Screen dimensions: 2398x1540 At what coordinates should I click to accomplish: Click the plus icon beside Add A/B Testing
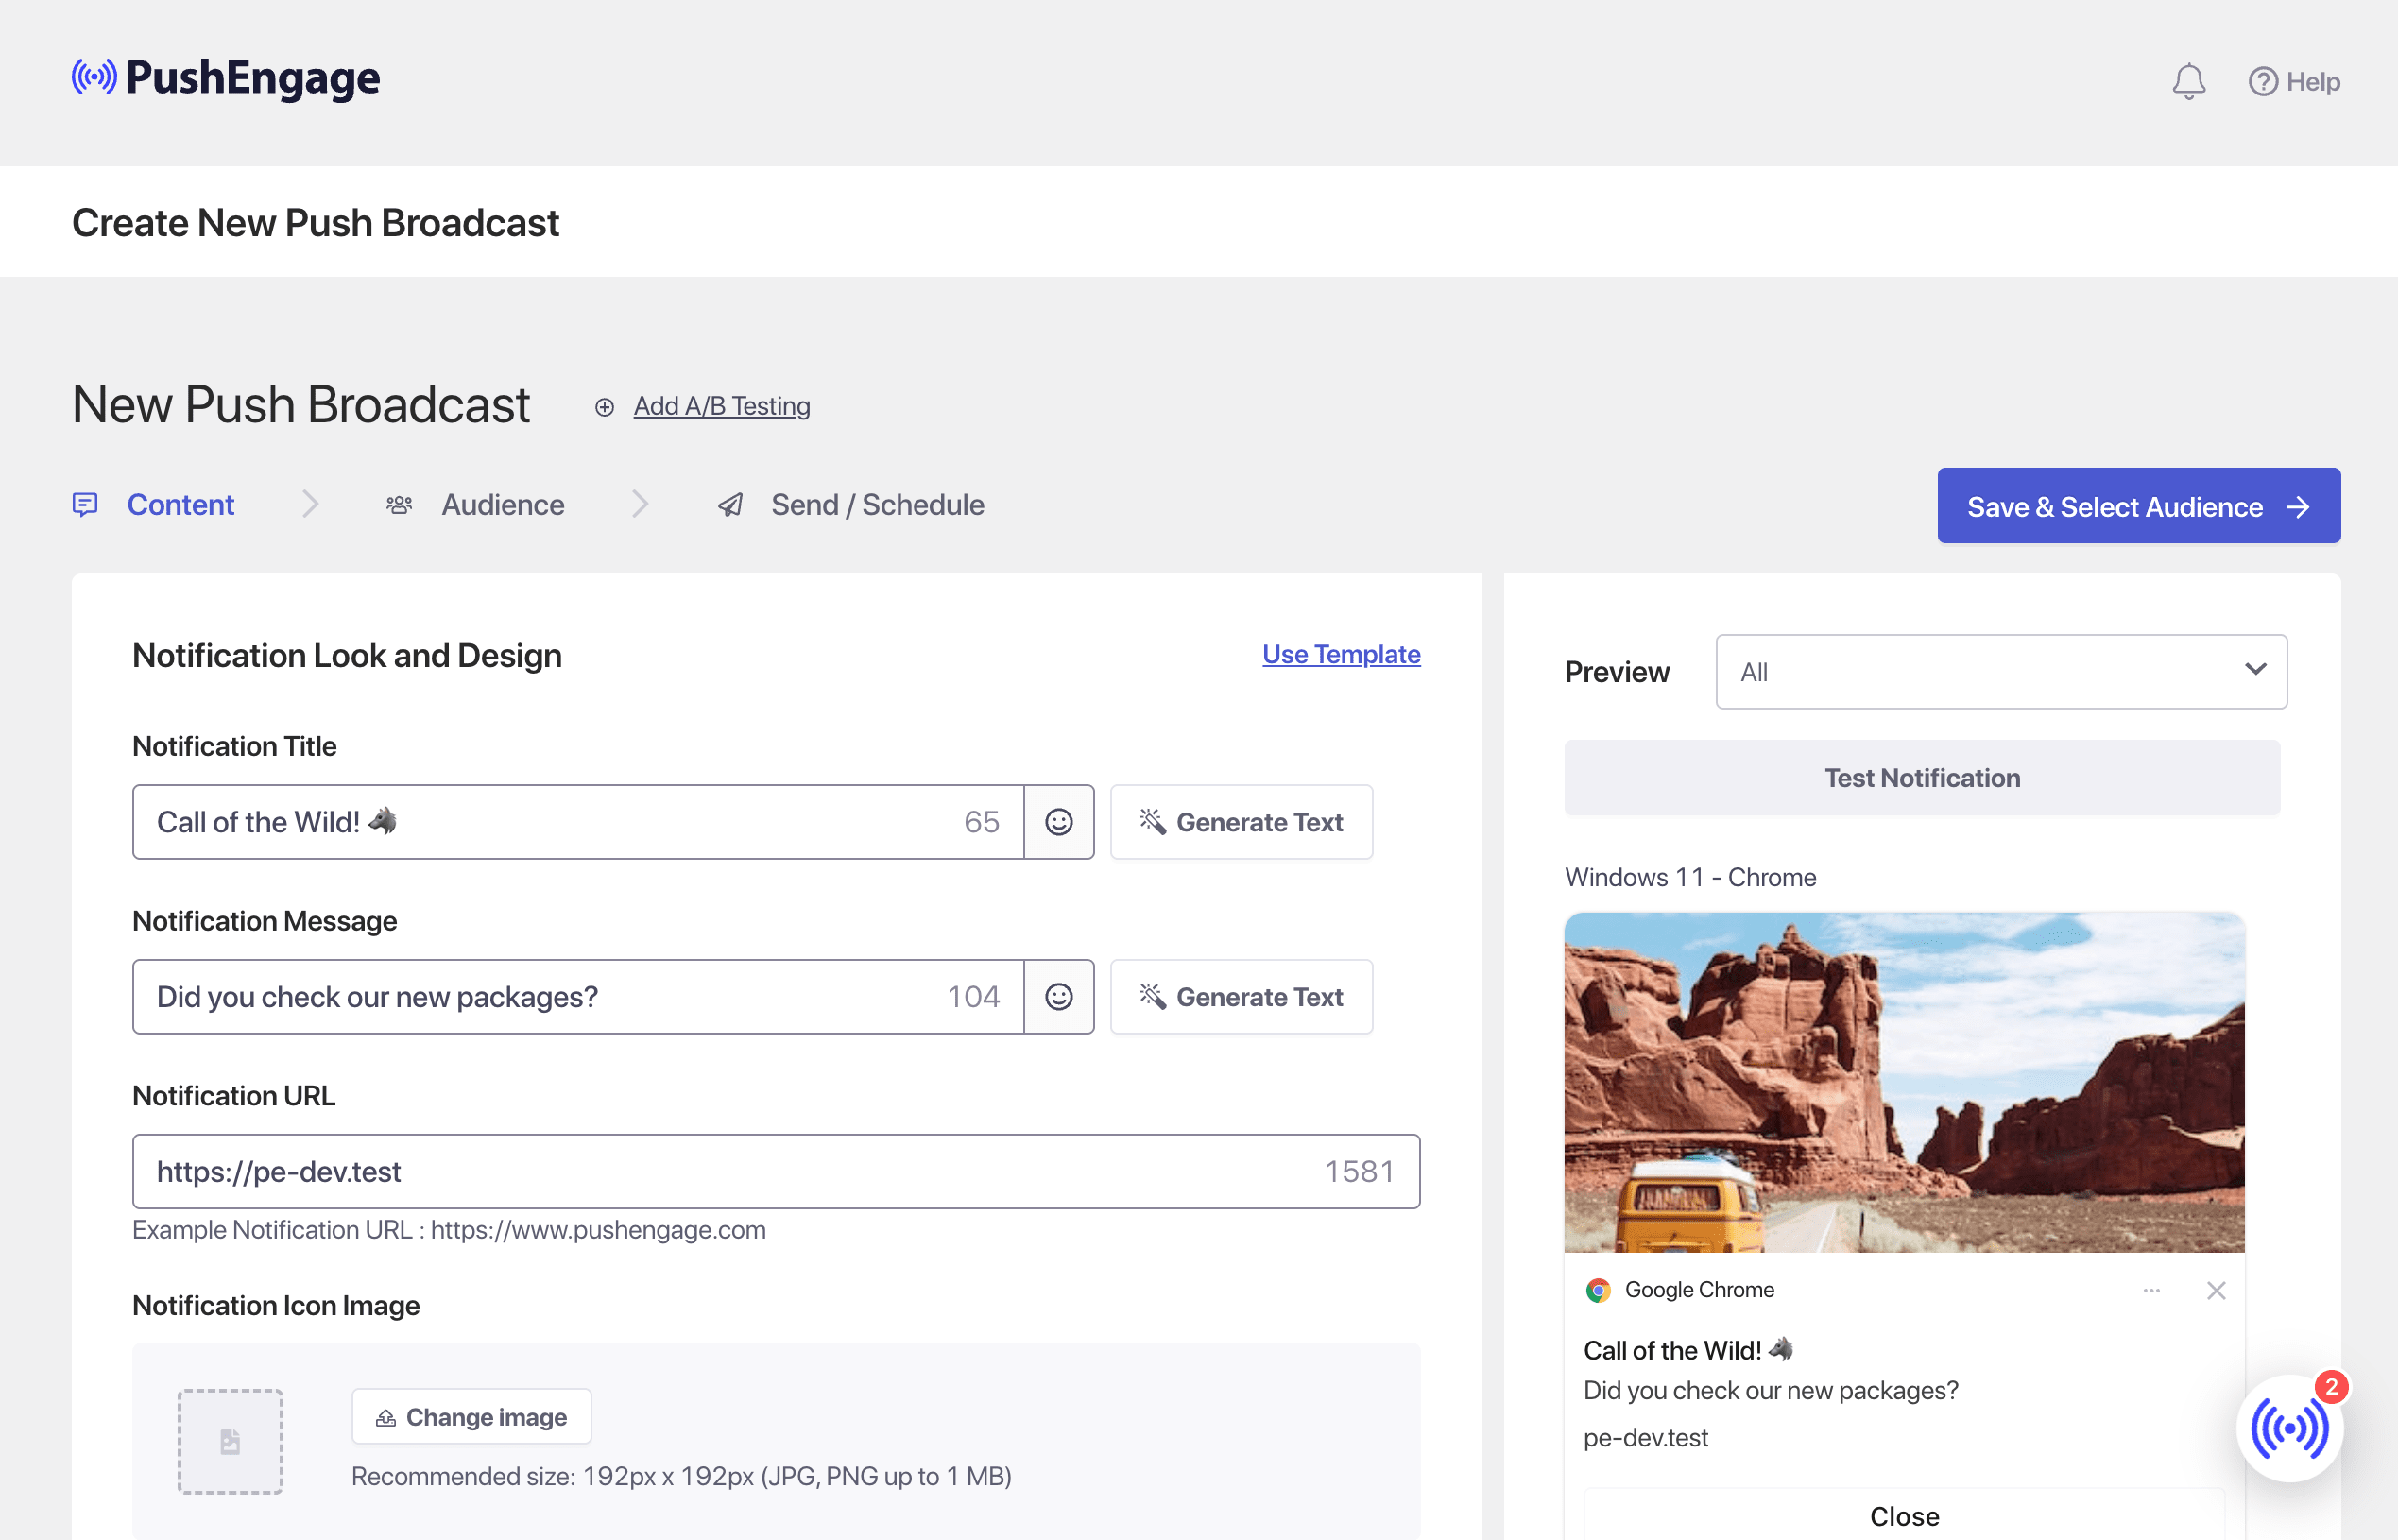coord(604,407)
